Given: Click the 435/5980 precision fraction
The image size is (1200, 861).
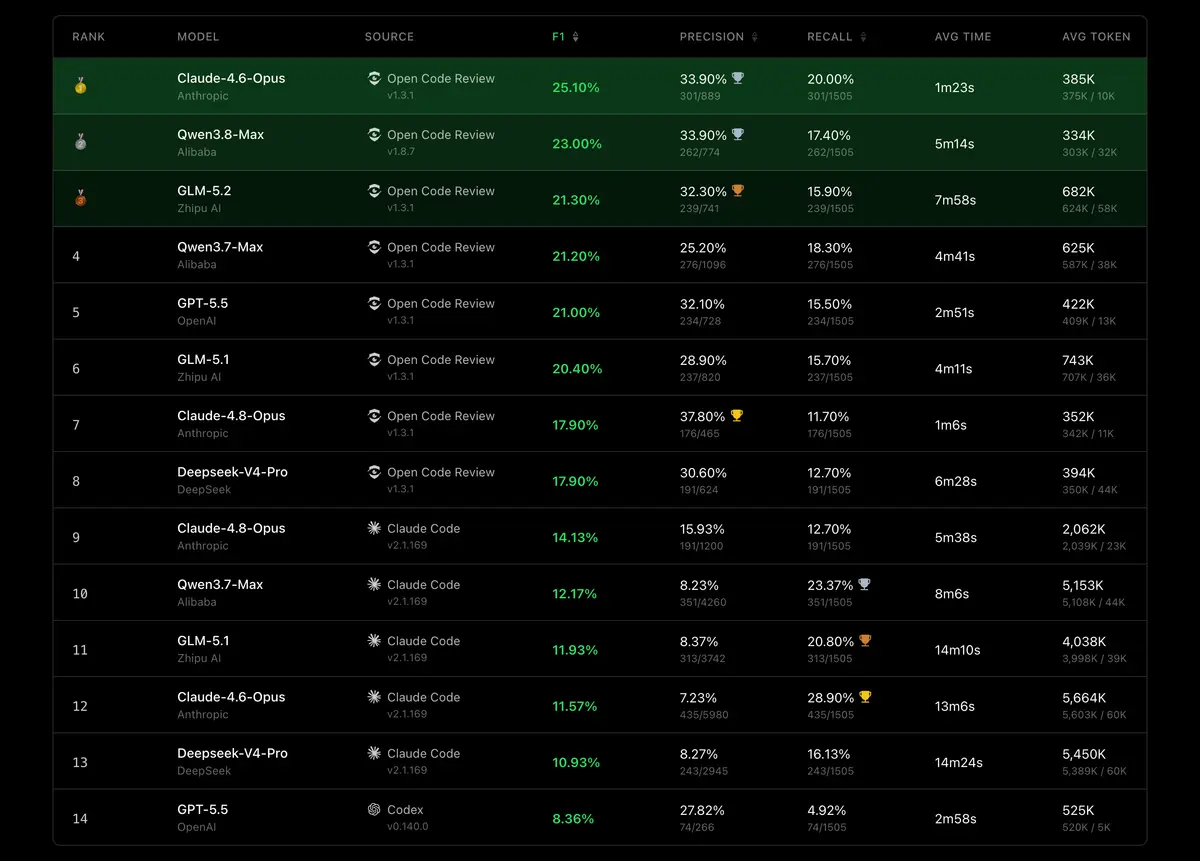Looking at the screenshot, I should 703,714.
